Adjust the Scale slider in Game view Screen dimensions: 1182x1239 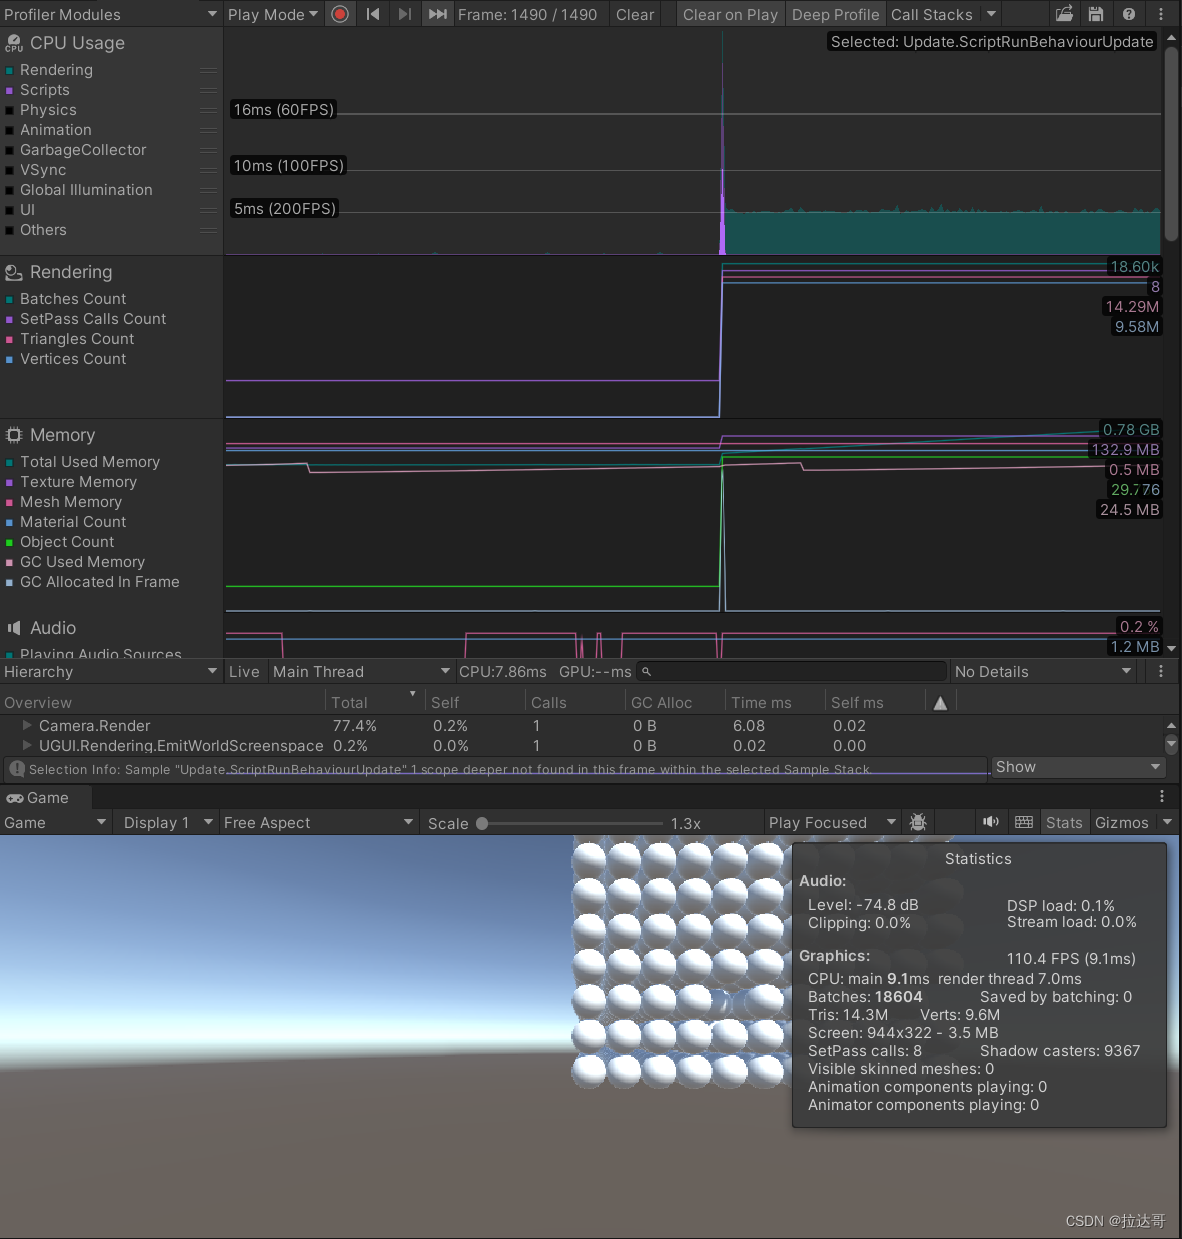tap(483, 822)
